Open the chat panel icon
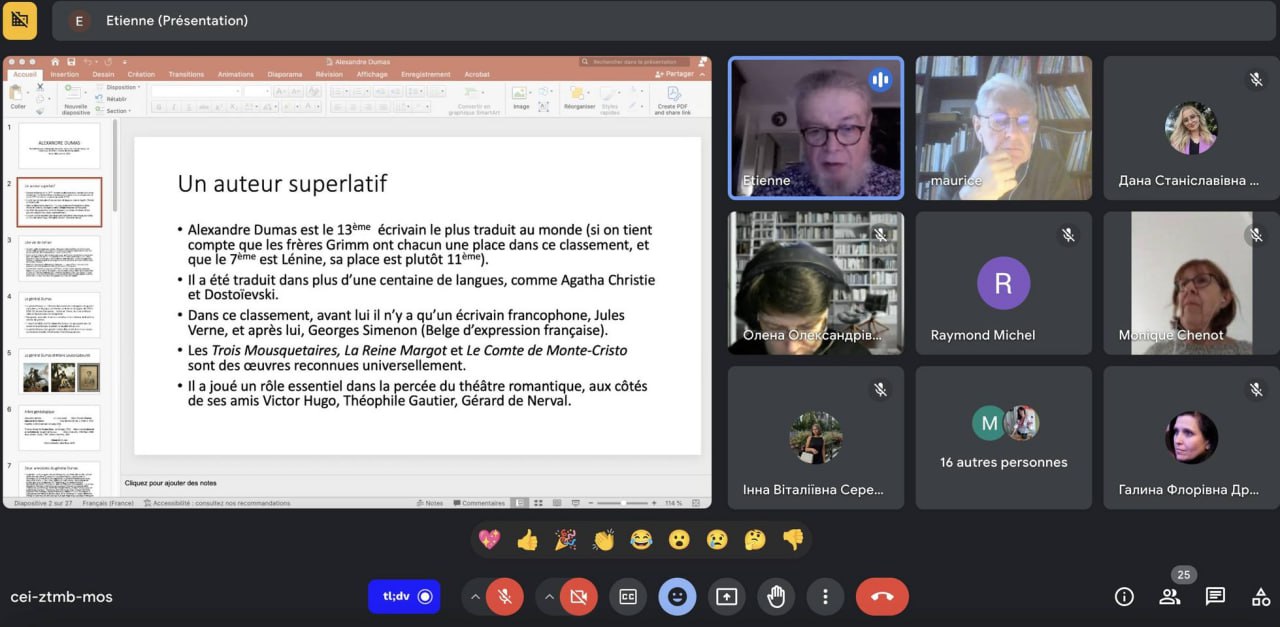The image size is (1280, 627). (1215, 597)
